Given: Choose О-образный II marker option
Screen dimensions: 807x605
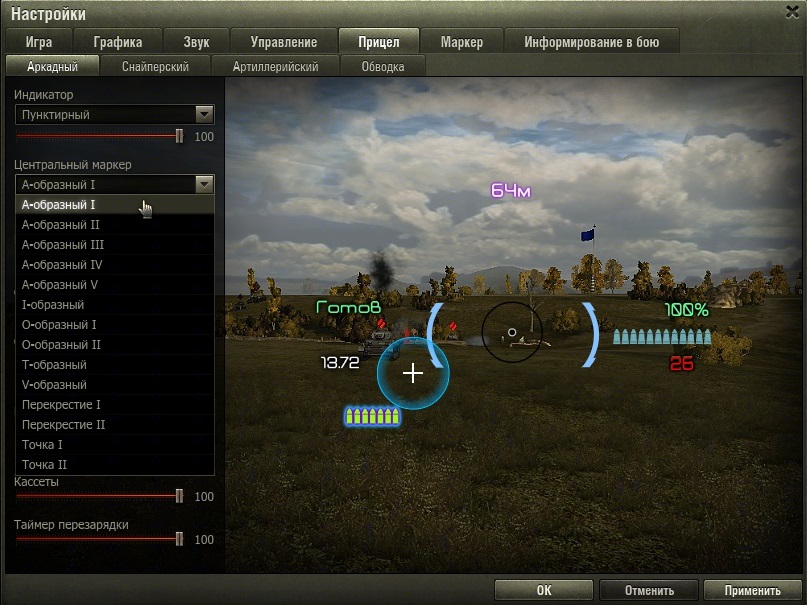Looking at the screenshot, I should [115, 345].
